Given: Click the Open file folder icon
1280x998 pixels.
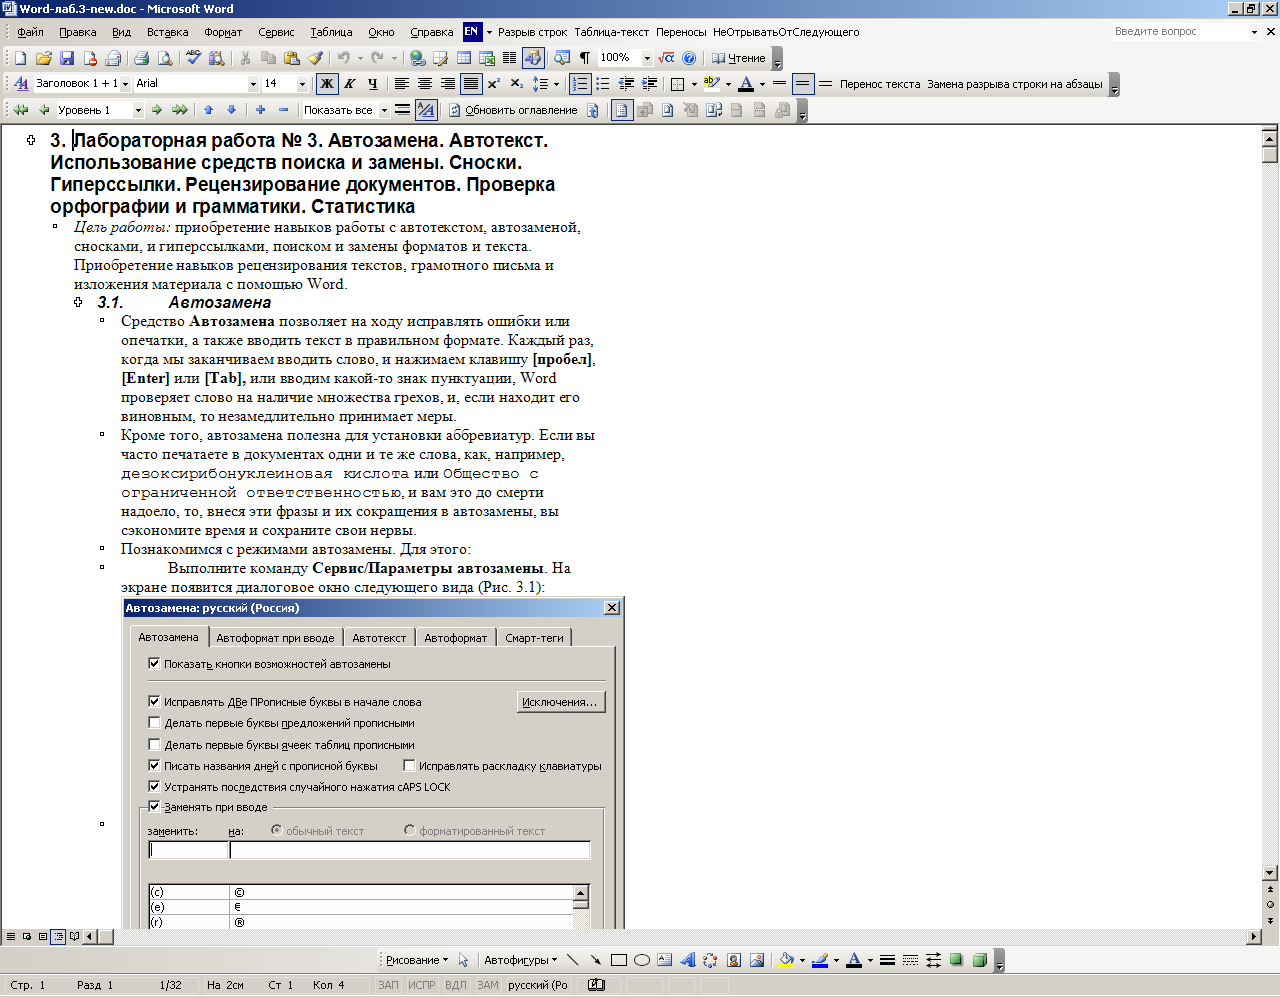Looking at the screenshot, I should (x=44, y=58).
